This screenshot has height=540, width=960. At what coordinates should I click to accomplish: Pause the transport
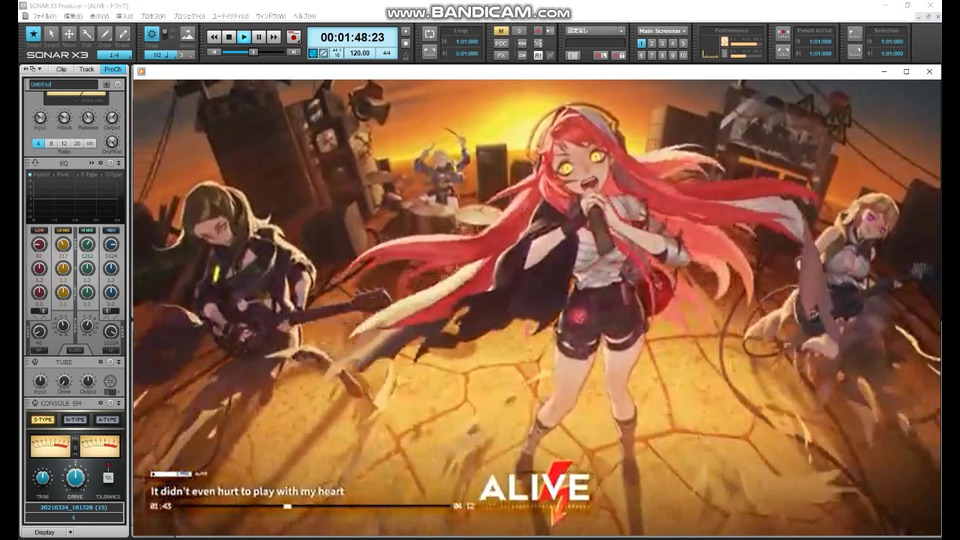click(x=259, y=37)
